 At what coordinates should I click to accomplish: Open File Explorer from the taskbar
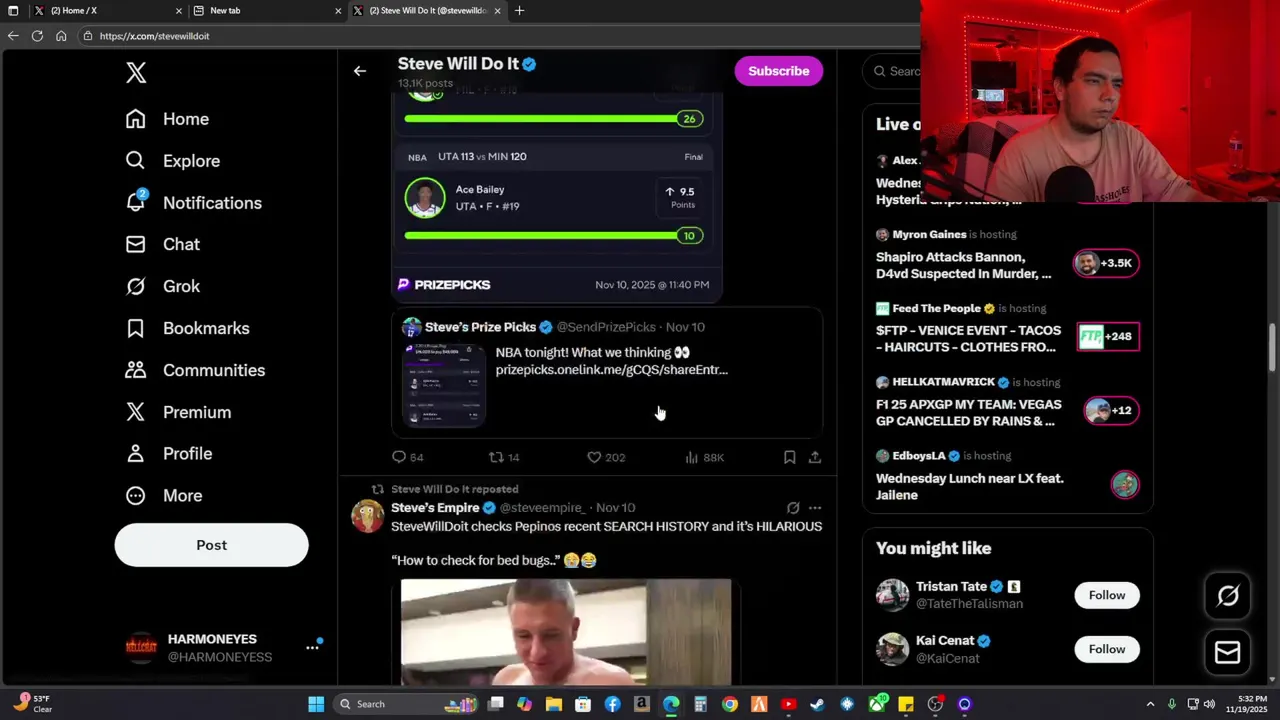554,704
